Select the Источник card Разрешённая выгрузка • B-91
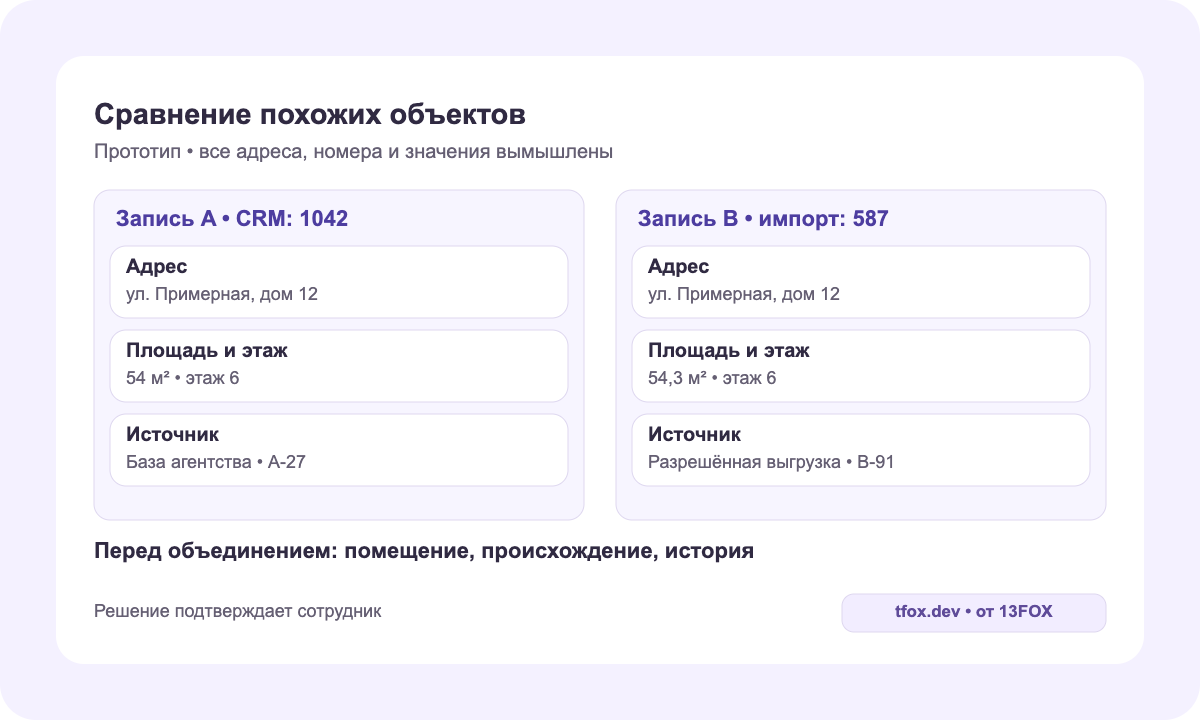1200x720 pixels. point(861,450)
